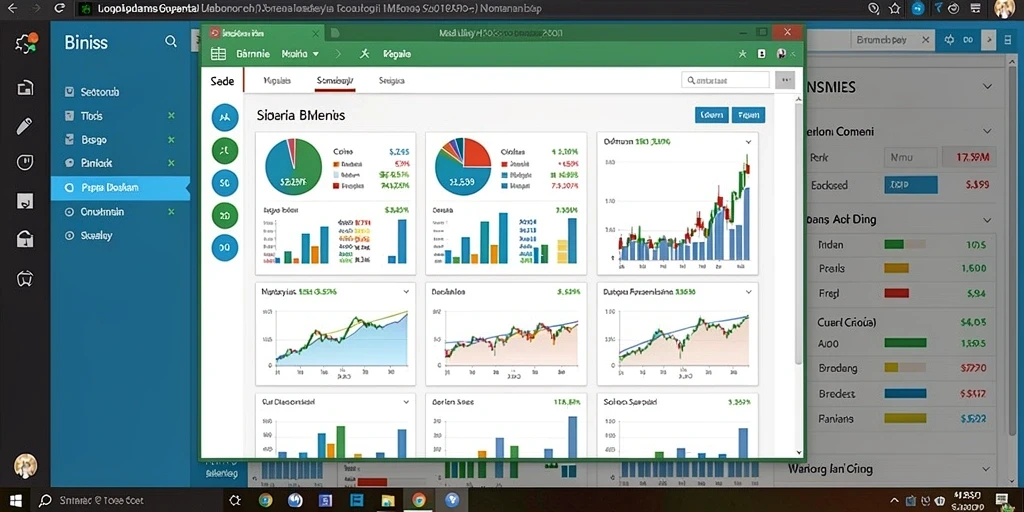Open the Maiha dropdown in green toolbar

click(x=300, y=54)
